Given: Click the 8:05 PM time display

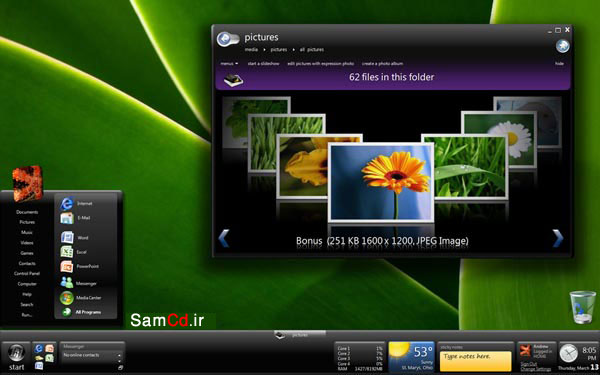Looking at the screenshot, I should (589, 354).
